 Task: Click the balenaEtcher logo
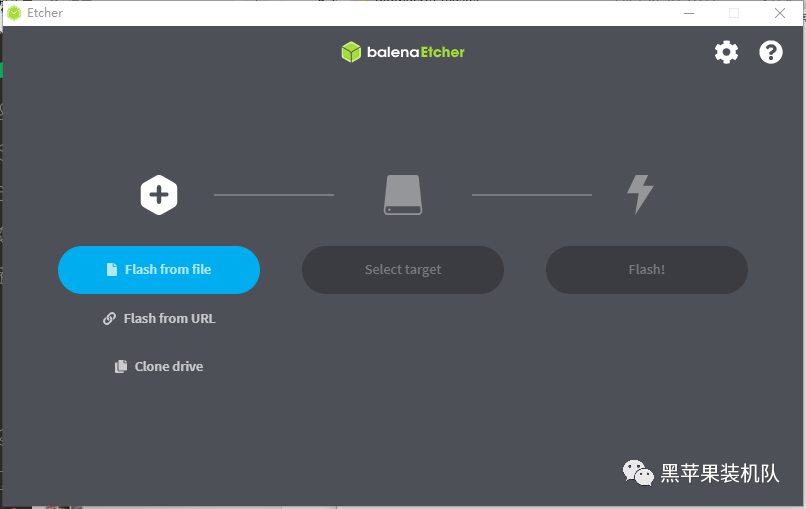403,52
